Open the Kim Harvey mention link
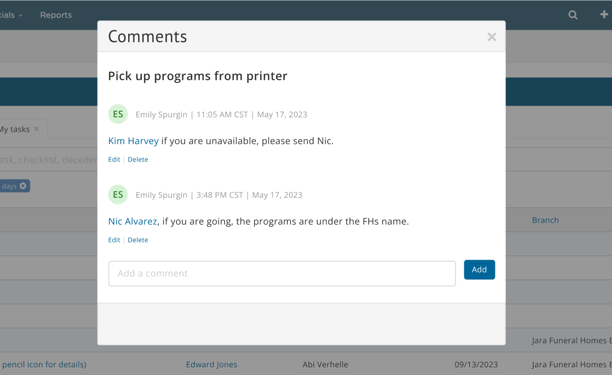612x375 pixels. [x=133, y=140]
